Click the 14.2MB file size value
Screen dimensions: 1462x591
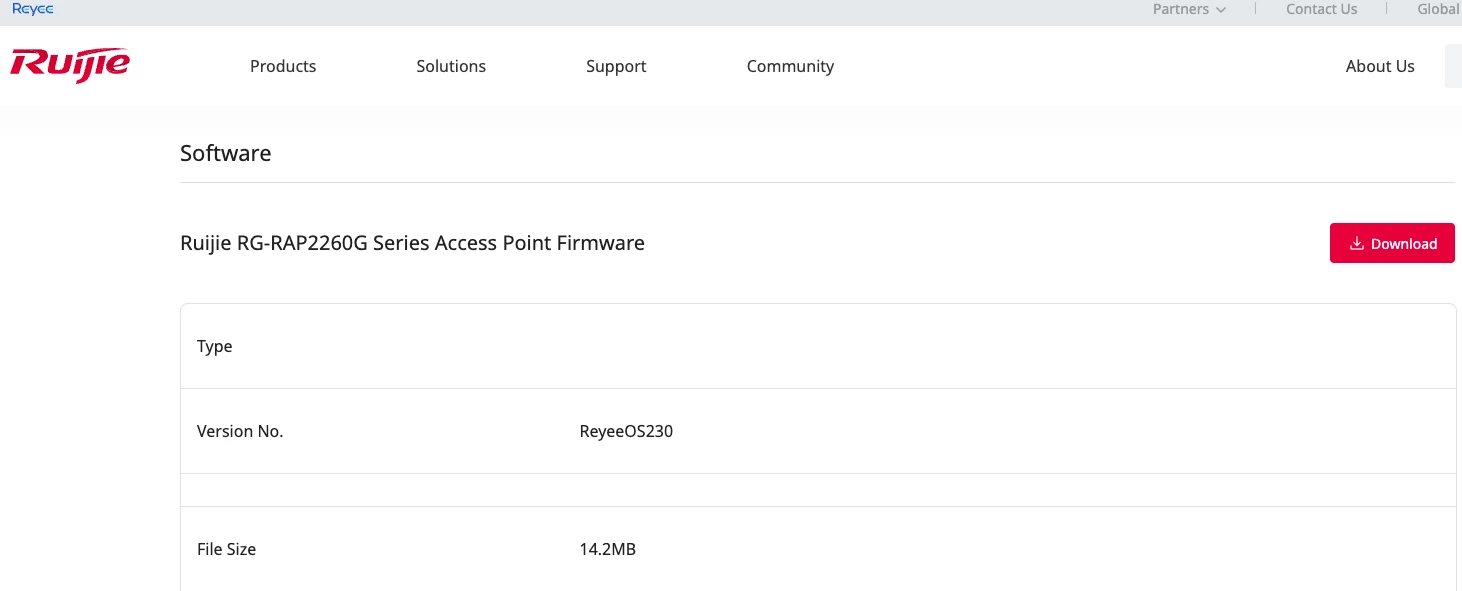607,549
